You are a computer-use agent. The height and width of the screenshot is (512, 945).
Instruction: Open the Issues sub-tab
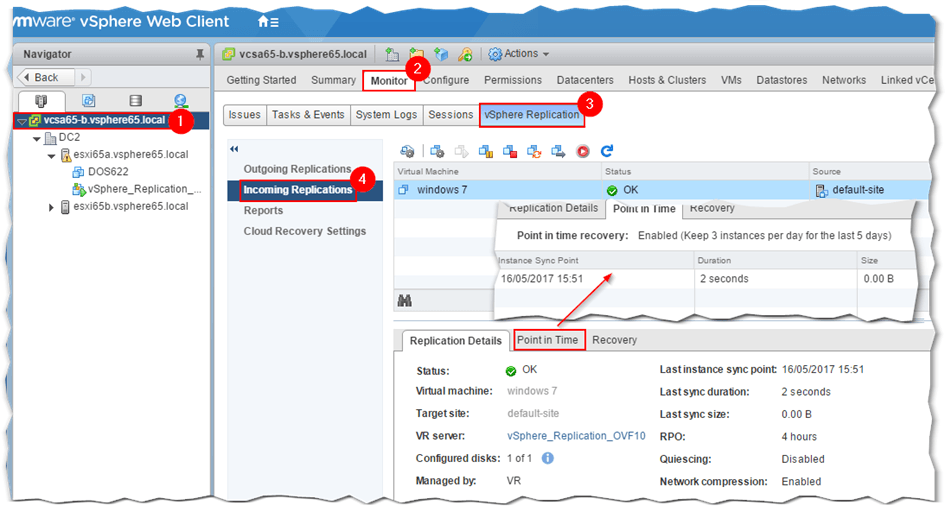tap(245, 115)
